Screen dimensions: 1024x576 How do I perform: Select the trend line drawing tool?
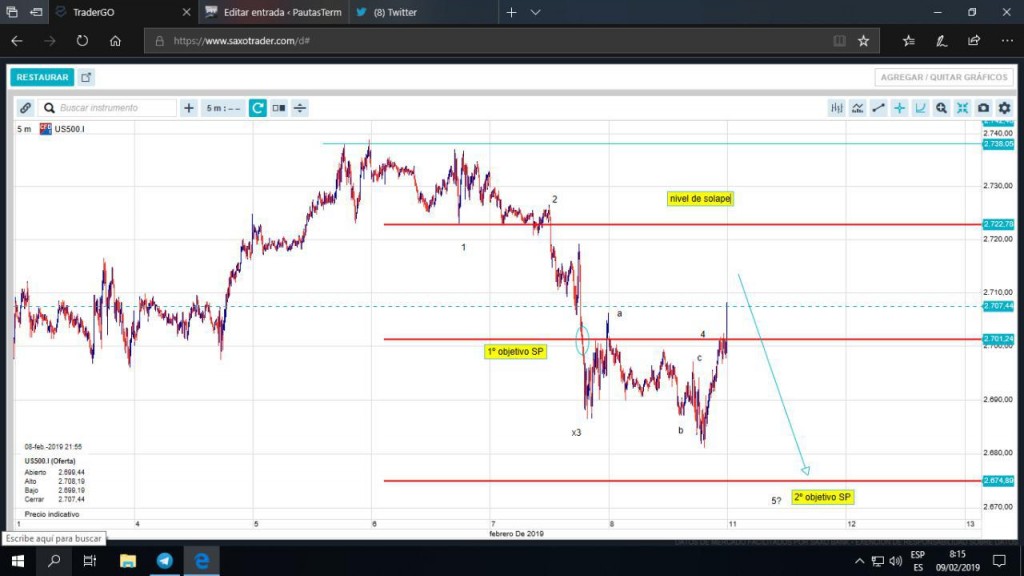878,108
